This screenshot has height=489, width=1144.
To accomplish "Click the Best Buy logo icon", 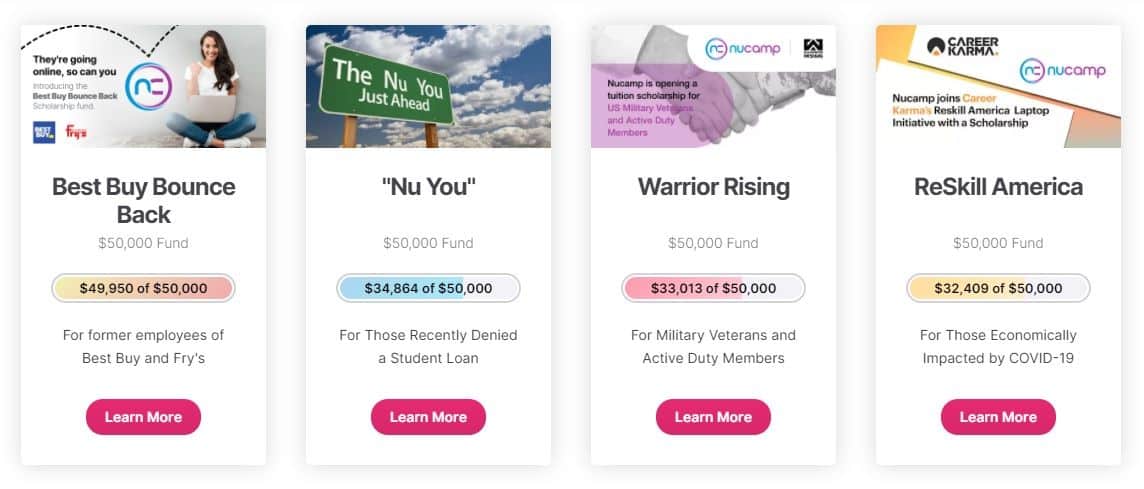I will (x=44, y=132).
